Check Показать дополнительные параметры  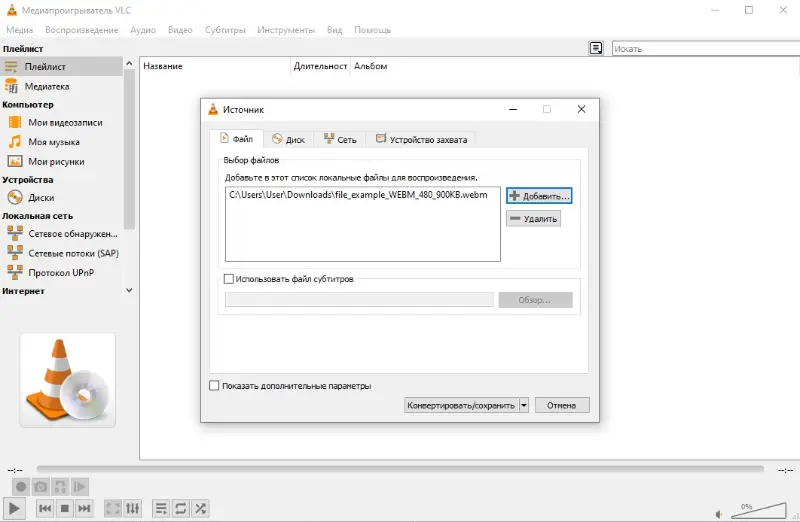pyautogui.click(x=214, y=386)
